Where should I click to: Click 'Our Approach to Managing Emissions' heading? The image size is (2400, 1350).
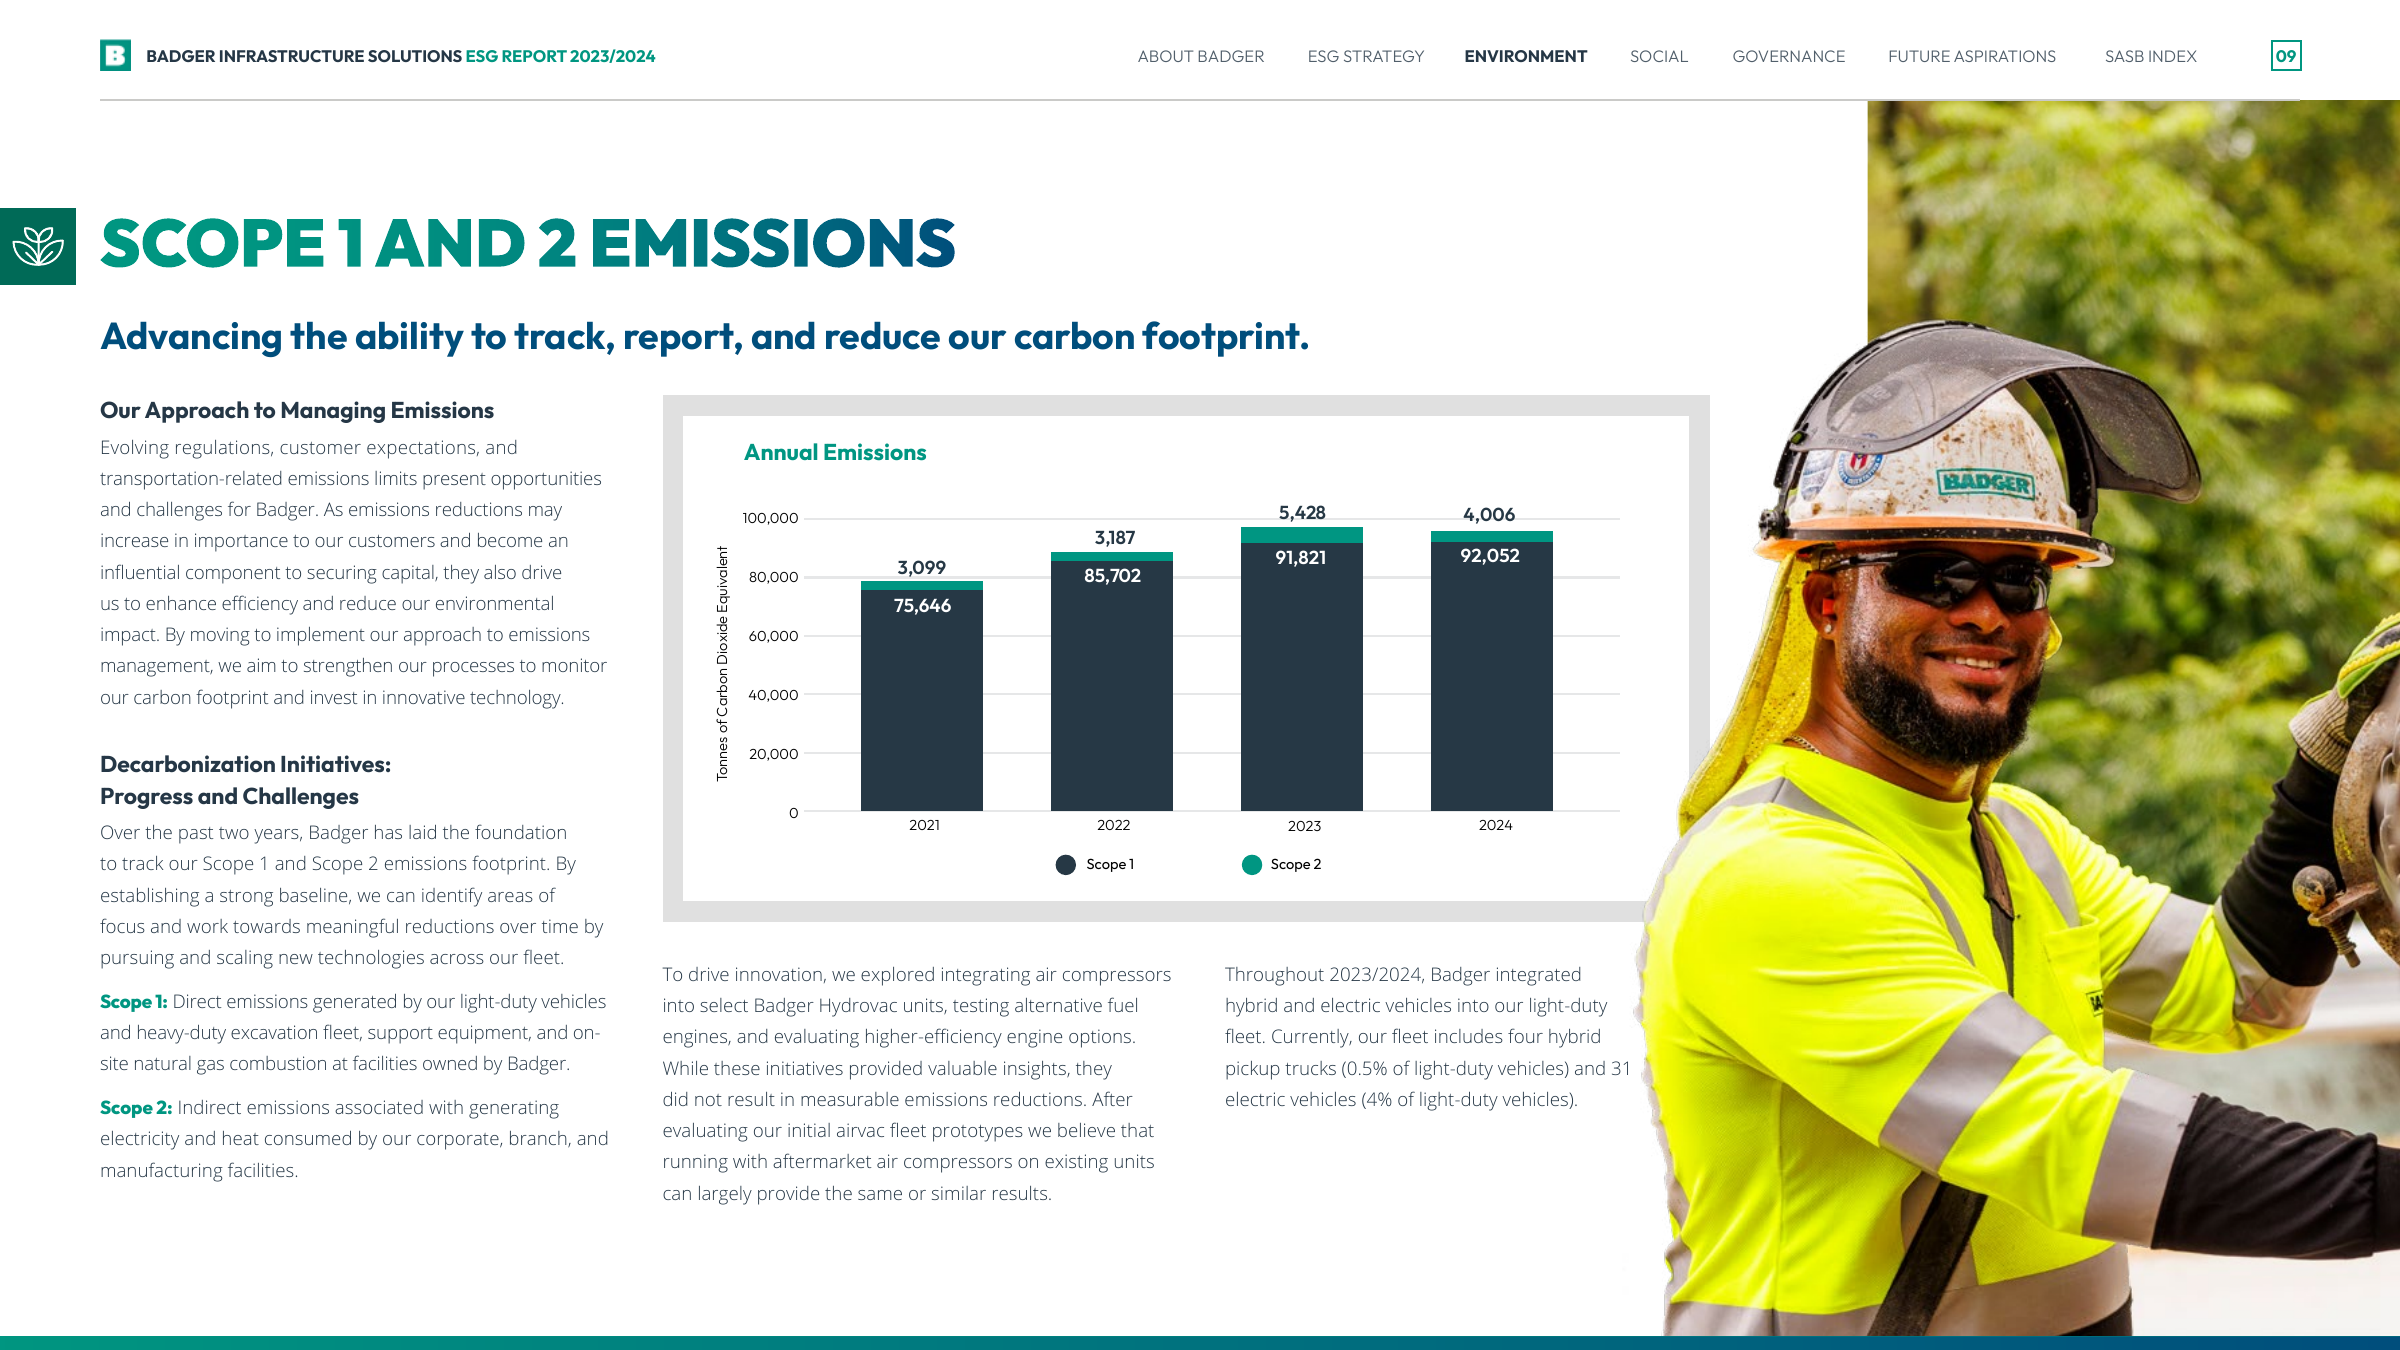tap(297, 410)
